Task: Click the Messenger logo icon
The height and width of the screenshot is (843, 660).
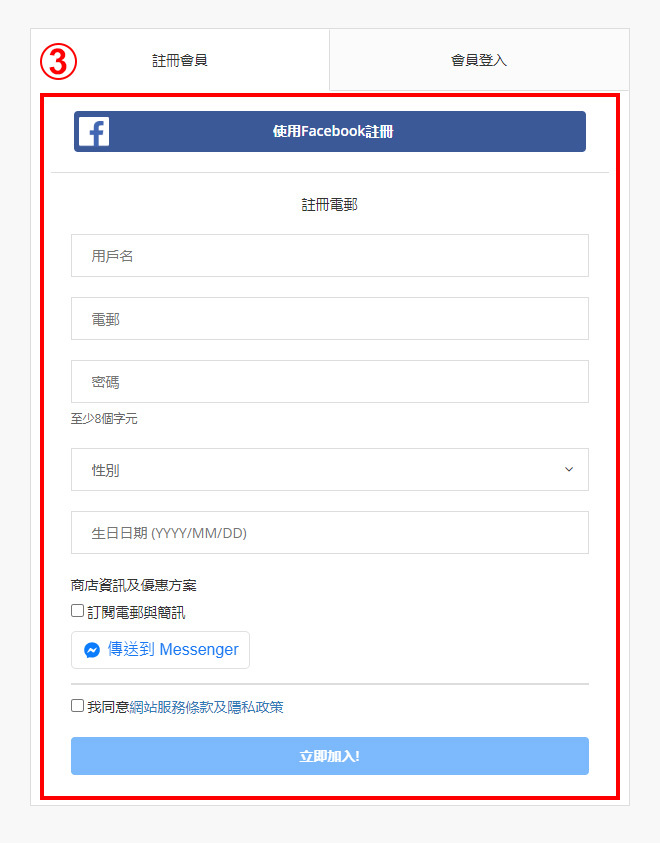Action: pyautogui.click(x=92, y=650)
